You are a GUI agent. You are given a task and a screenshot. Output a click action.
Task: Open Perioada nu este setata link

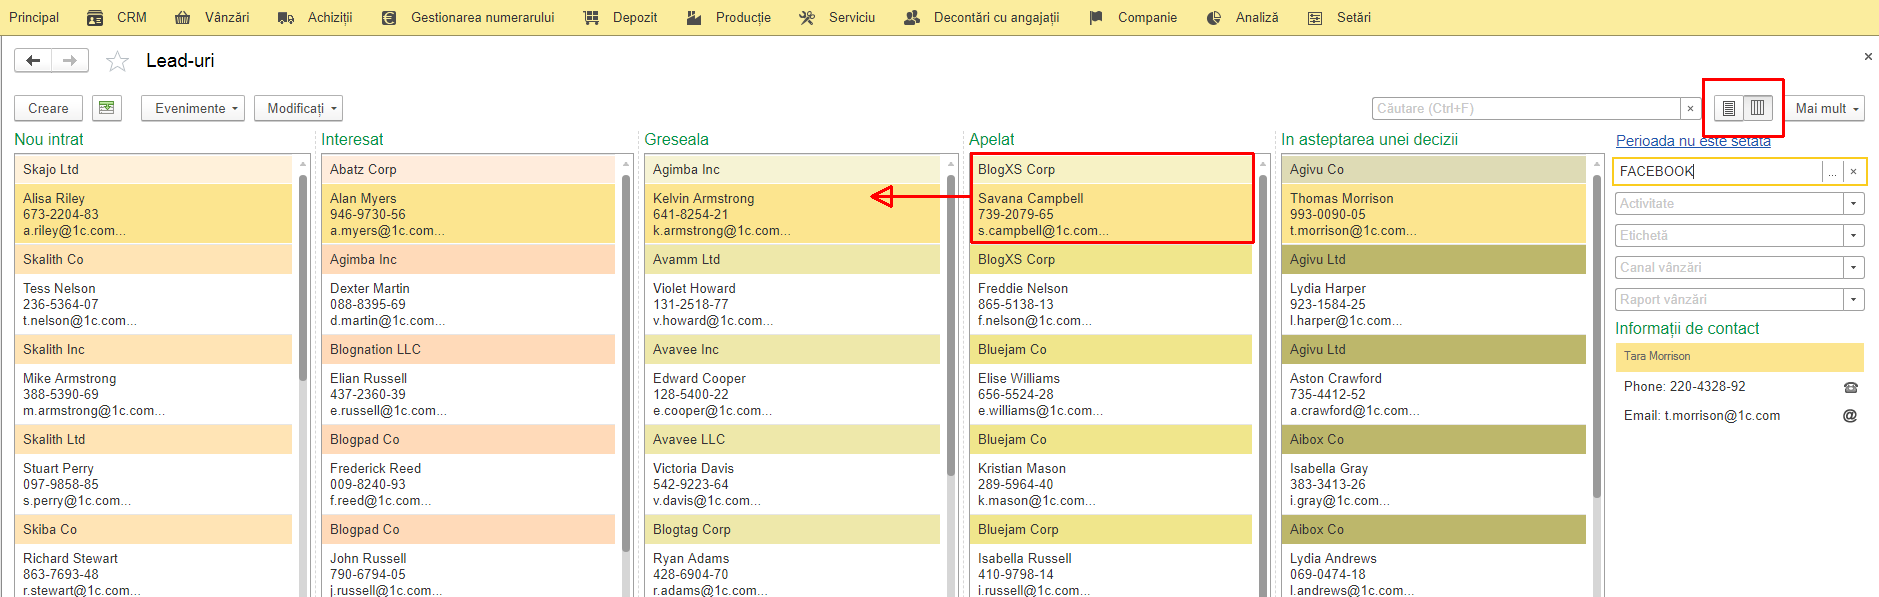click(1693, 141)
